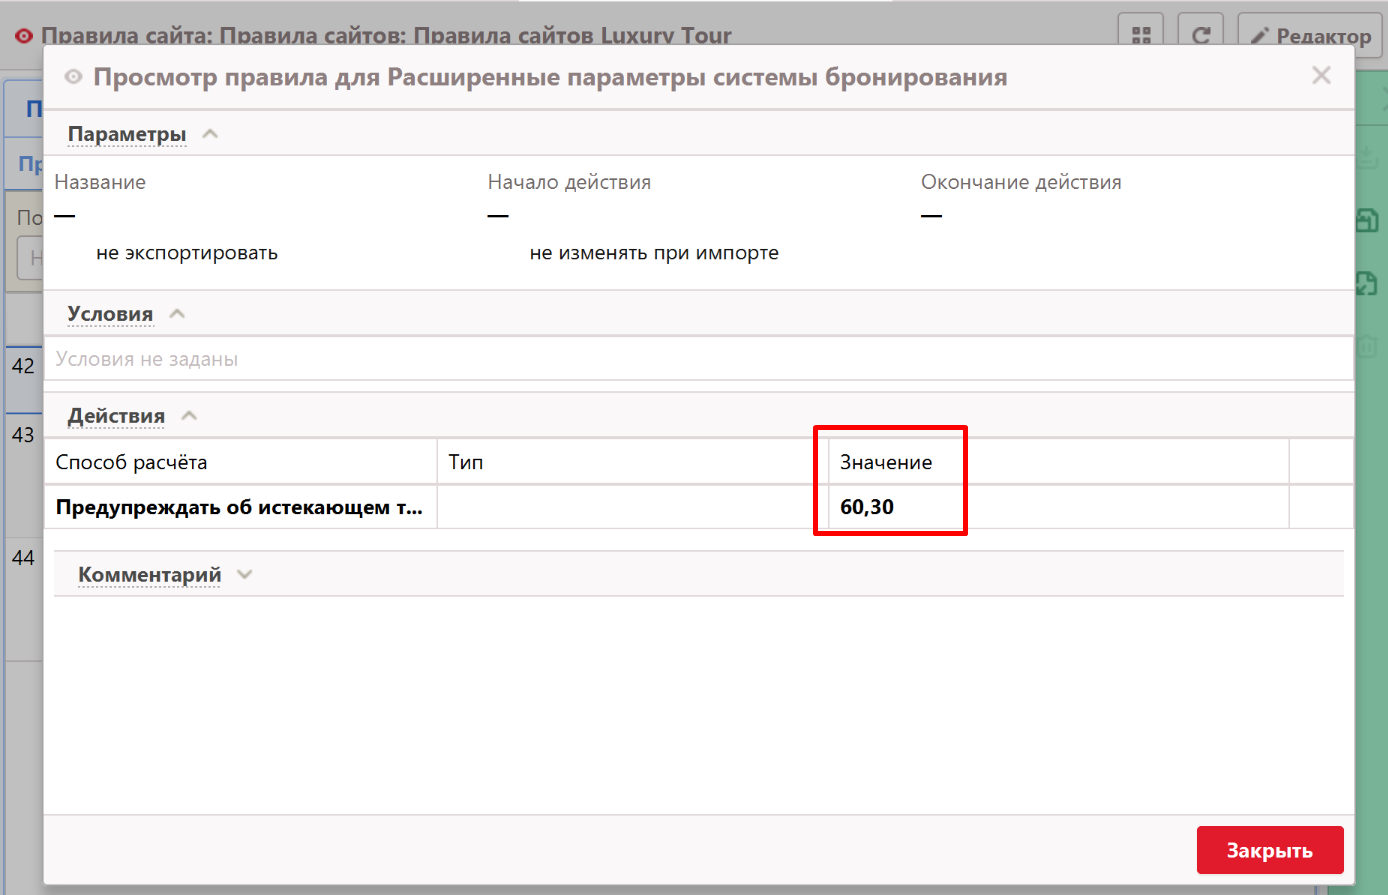Select the Предупреждать об истекающем row
This screenshot has height=895, width=1388.
(x=240, y=507)
